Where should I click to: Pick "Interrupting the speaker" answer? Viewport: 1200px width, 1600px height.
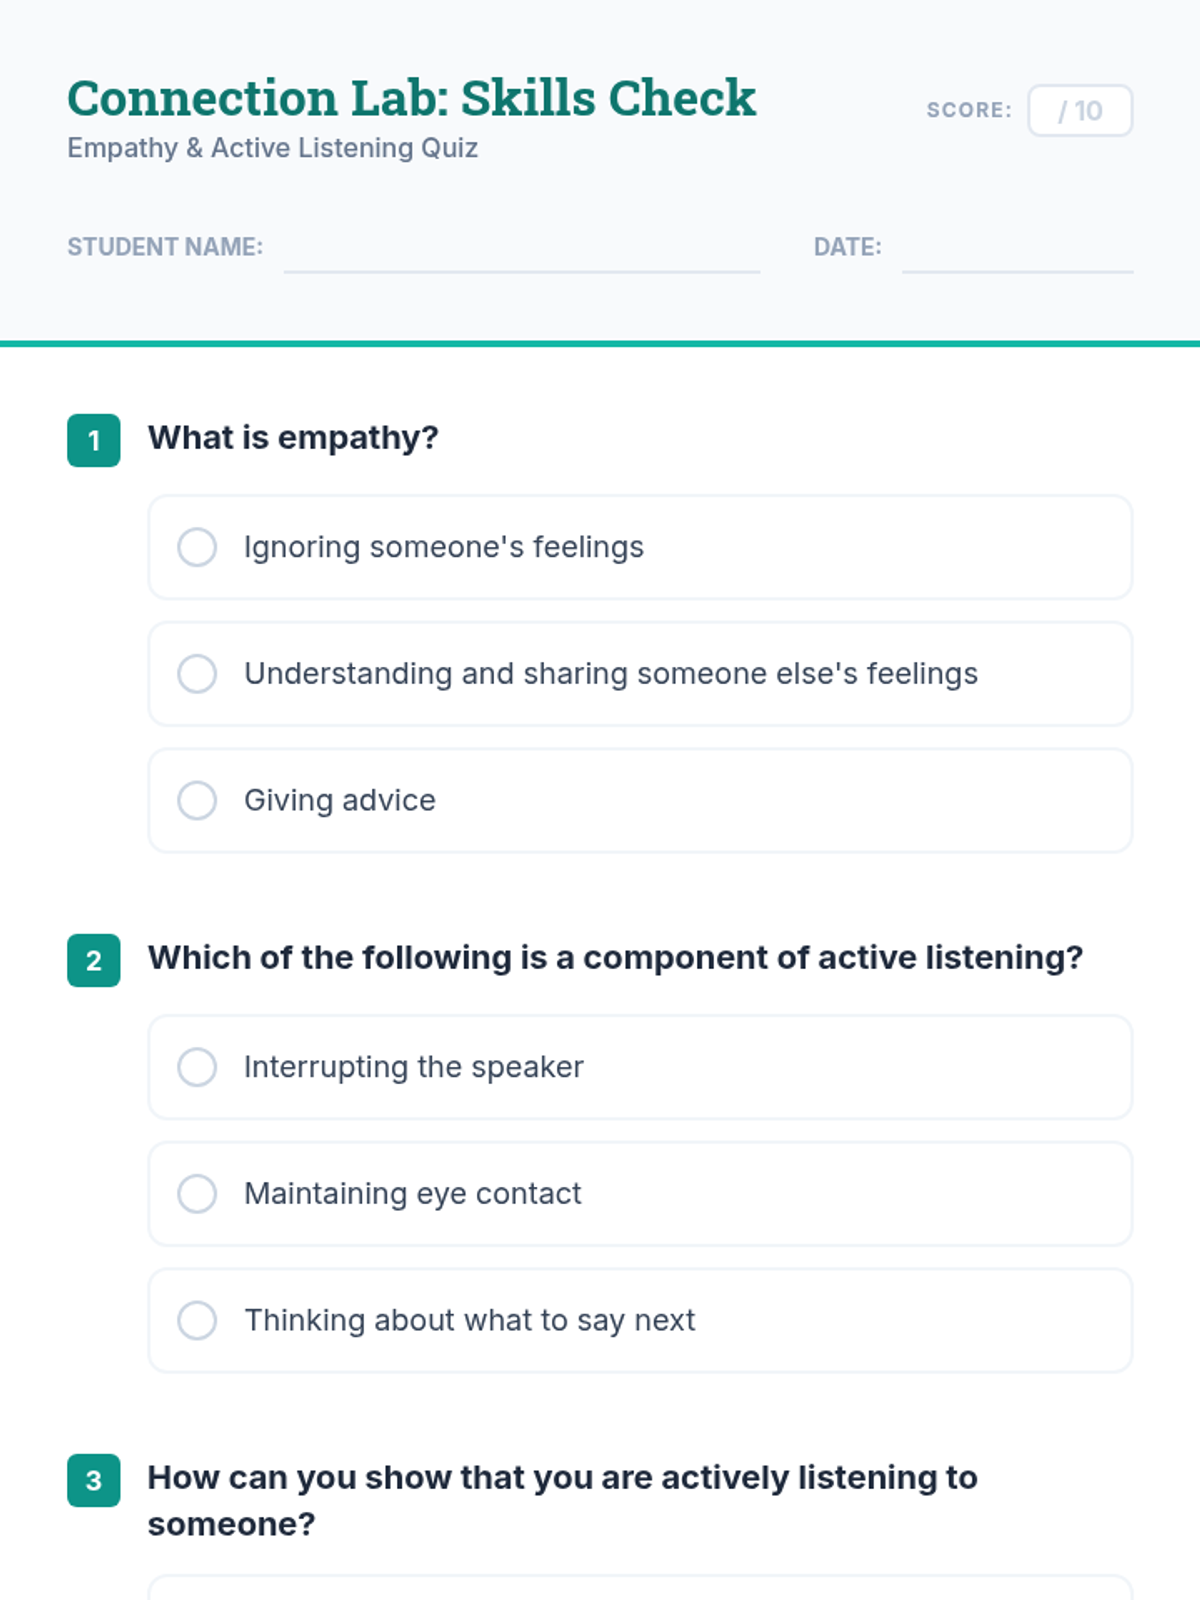point(197,1067)
